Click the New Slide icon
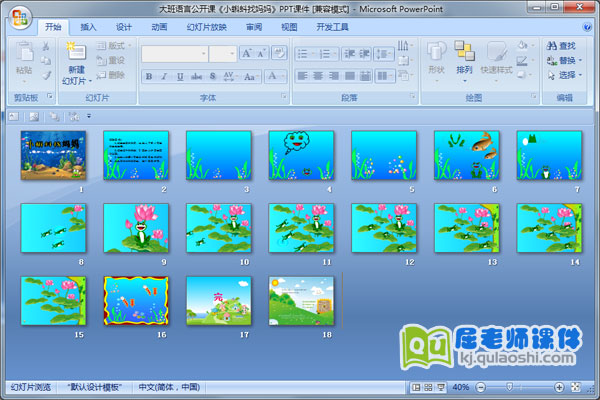The height and width of the screenshot is (400, 600). pyautogui.click(x=75, y=54)
